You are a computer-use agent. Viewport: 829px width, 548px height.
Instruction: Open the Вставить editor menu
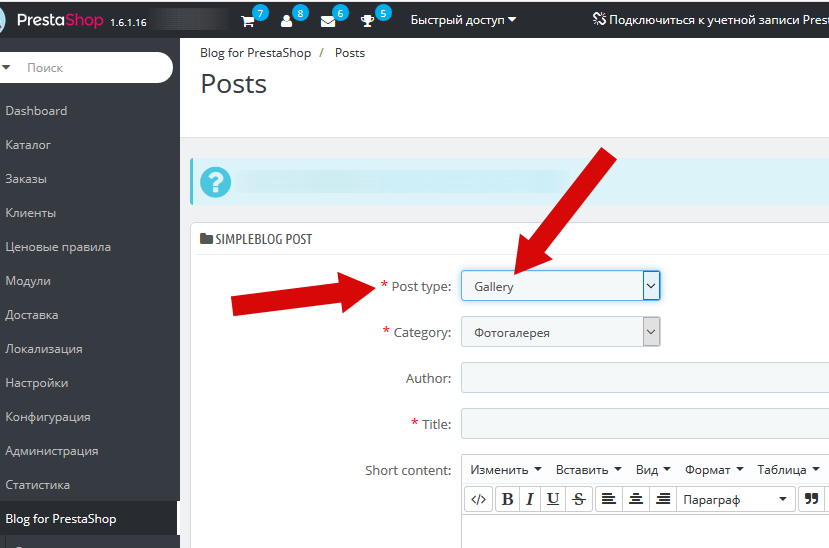(588, 470)
